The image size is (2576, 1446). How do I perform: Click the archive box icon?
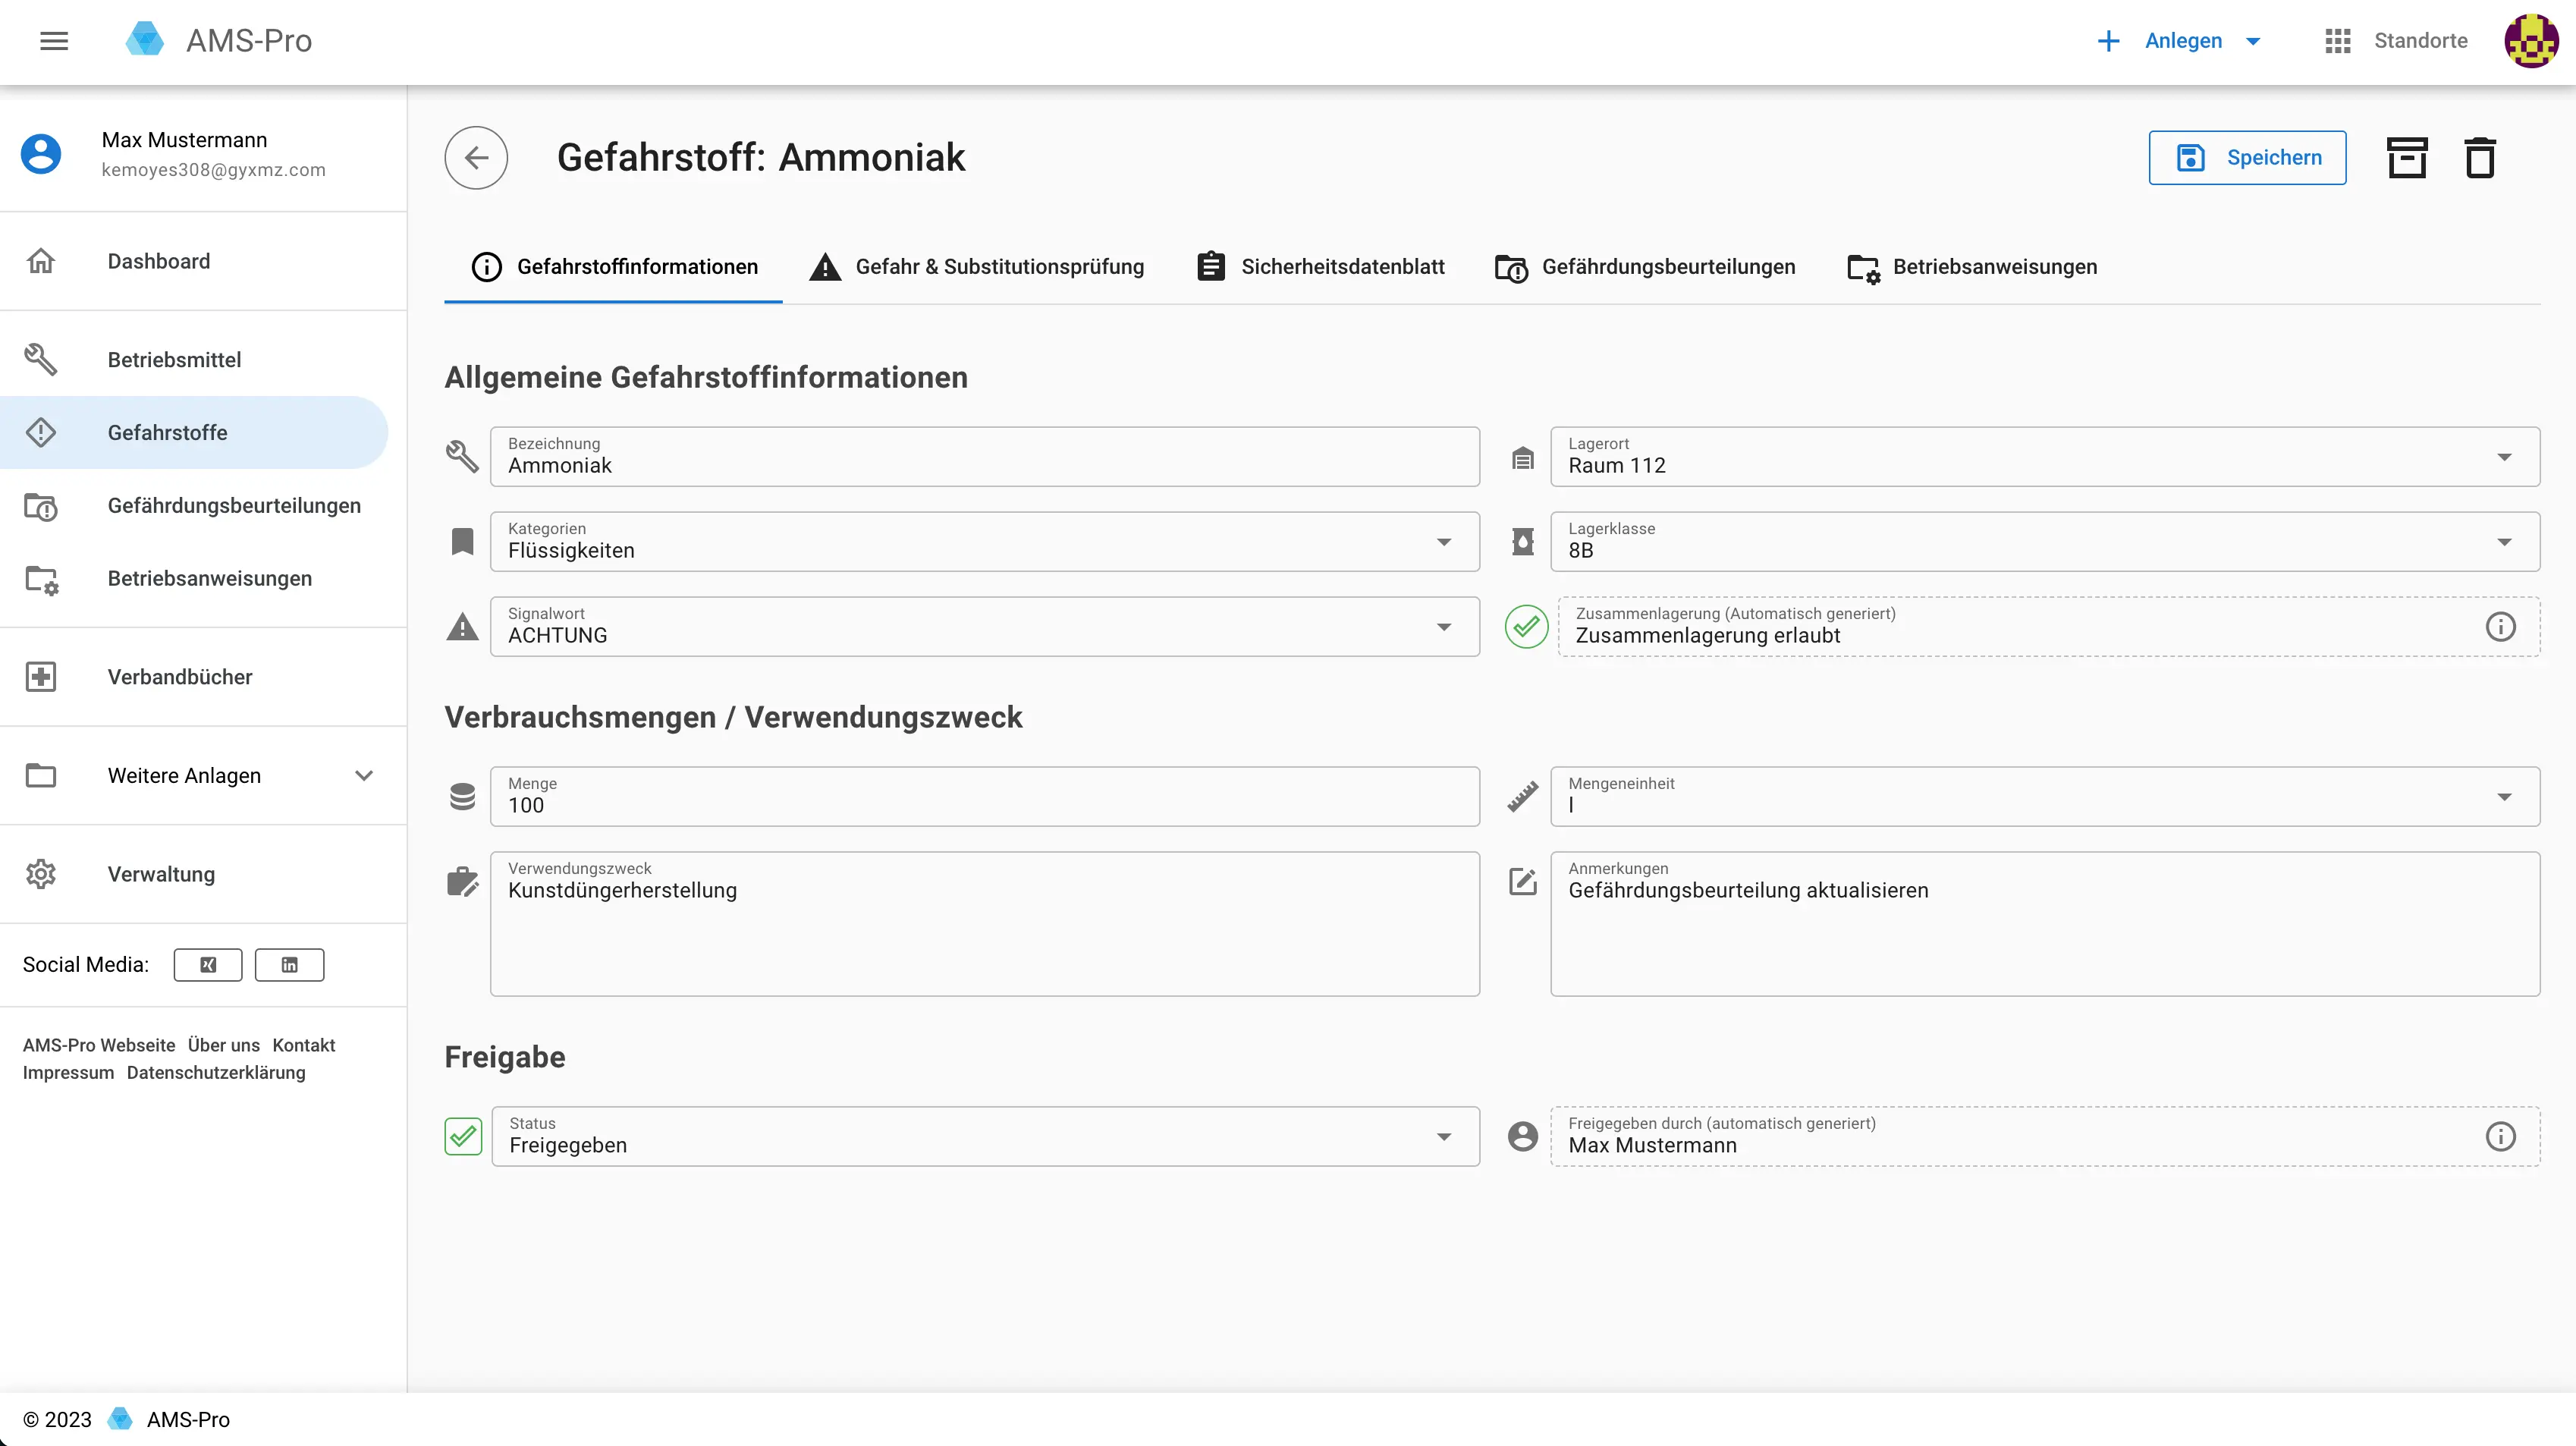click(2407, 158)
